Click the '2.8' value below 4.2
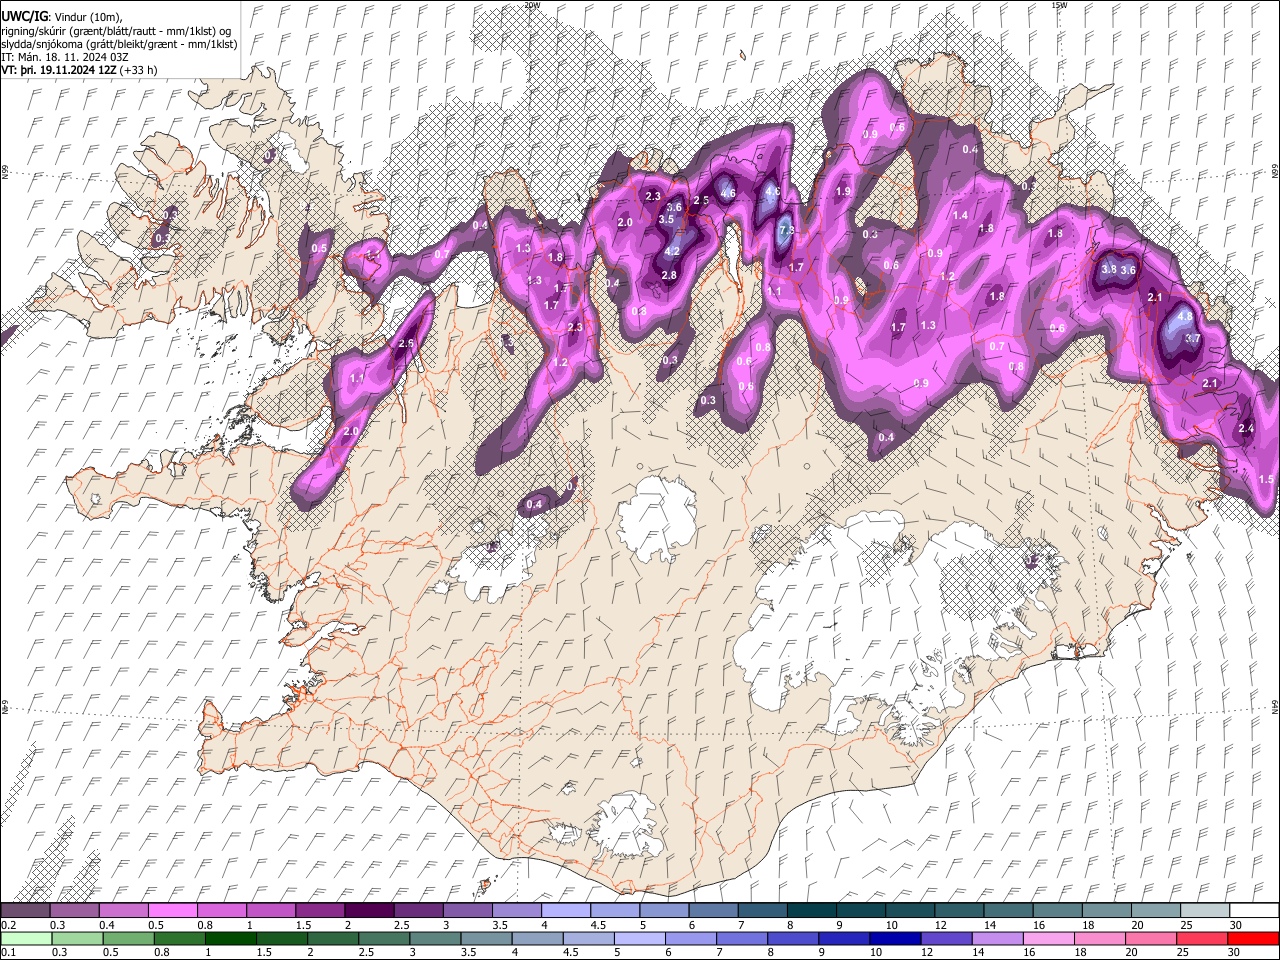 669,275
